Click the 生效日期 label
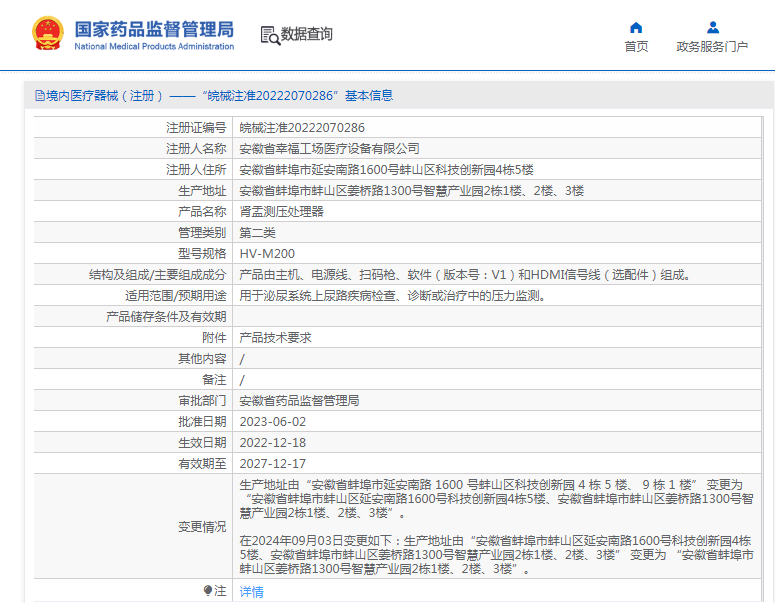The width and height of the screenshot is (775, 603). click(202, 442)
